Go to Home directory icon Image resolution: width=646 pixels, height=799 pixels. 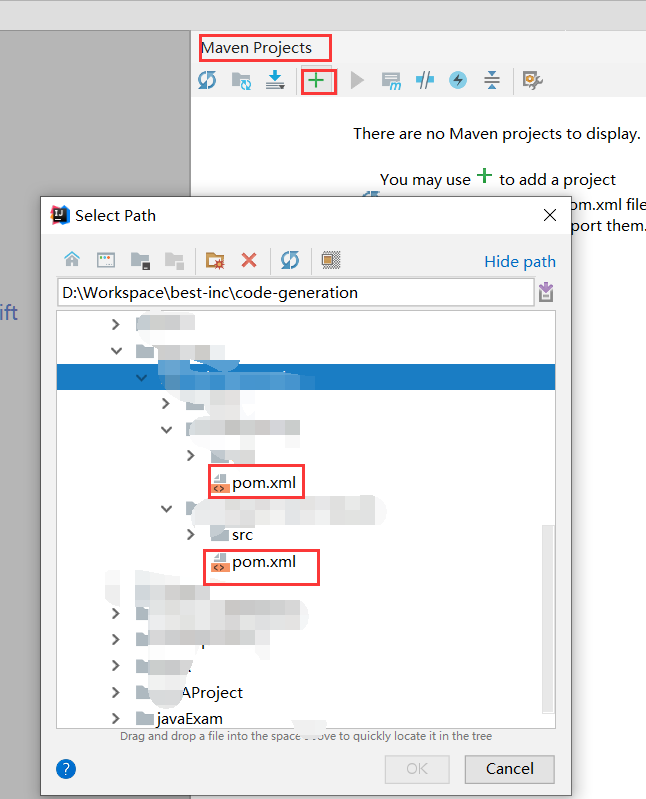click(x=72, y=260)
